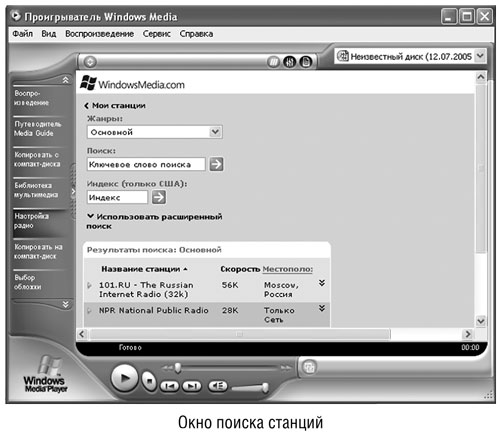Image resolution: width=500 pixels, height=441 pixels.
Task: Select the NPR National Public Radio station
Action: point(153,310)
